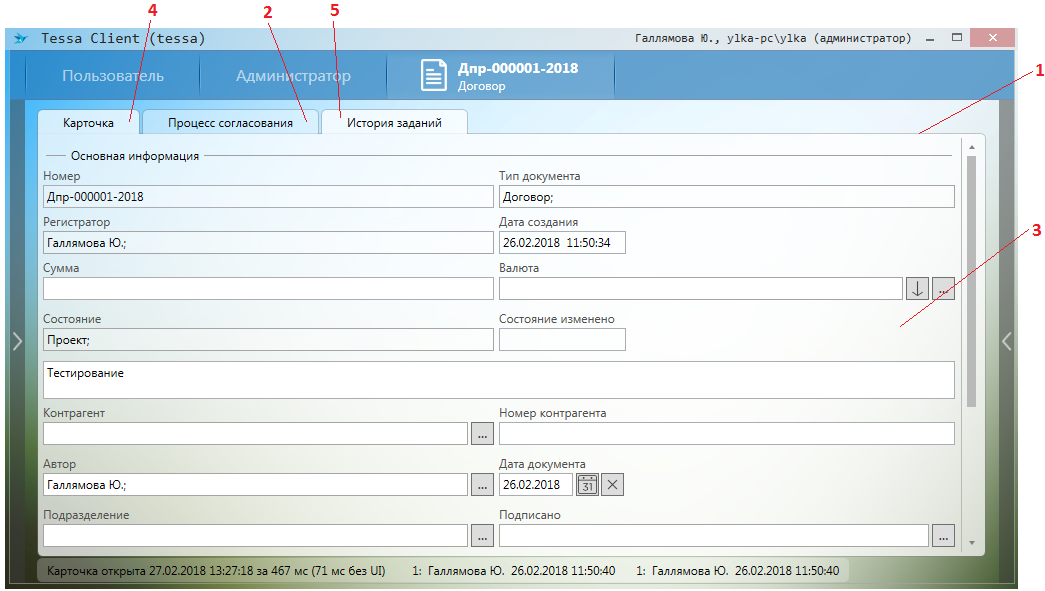This screenshot has height=591, width=1045.
Task: Click the scrollbar down arrow
Action: point(971,543)
